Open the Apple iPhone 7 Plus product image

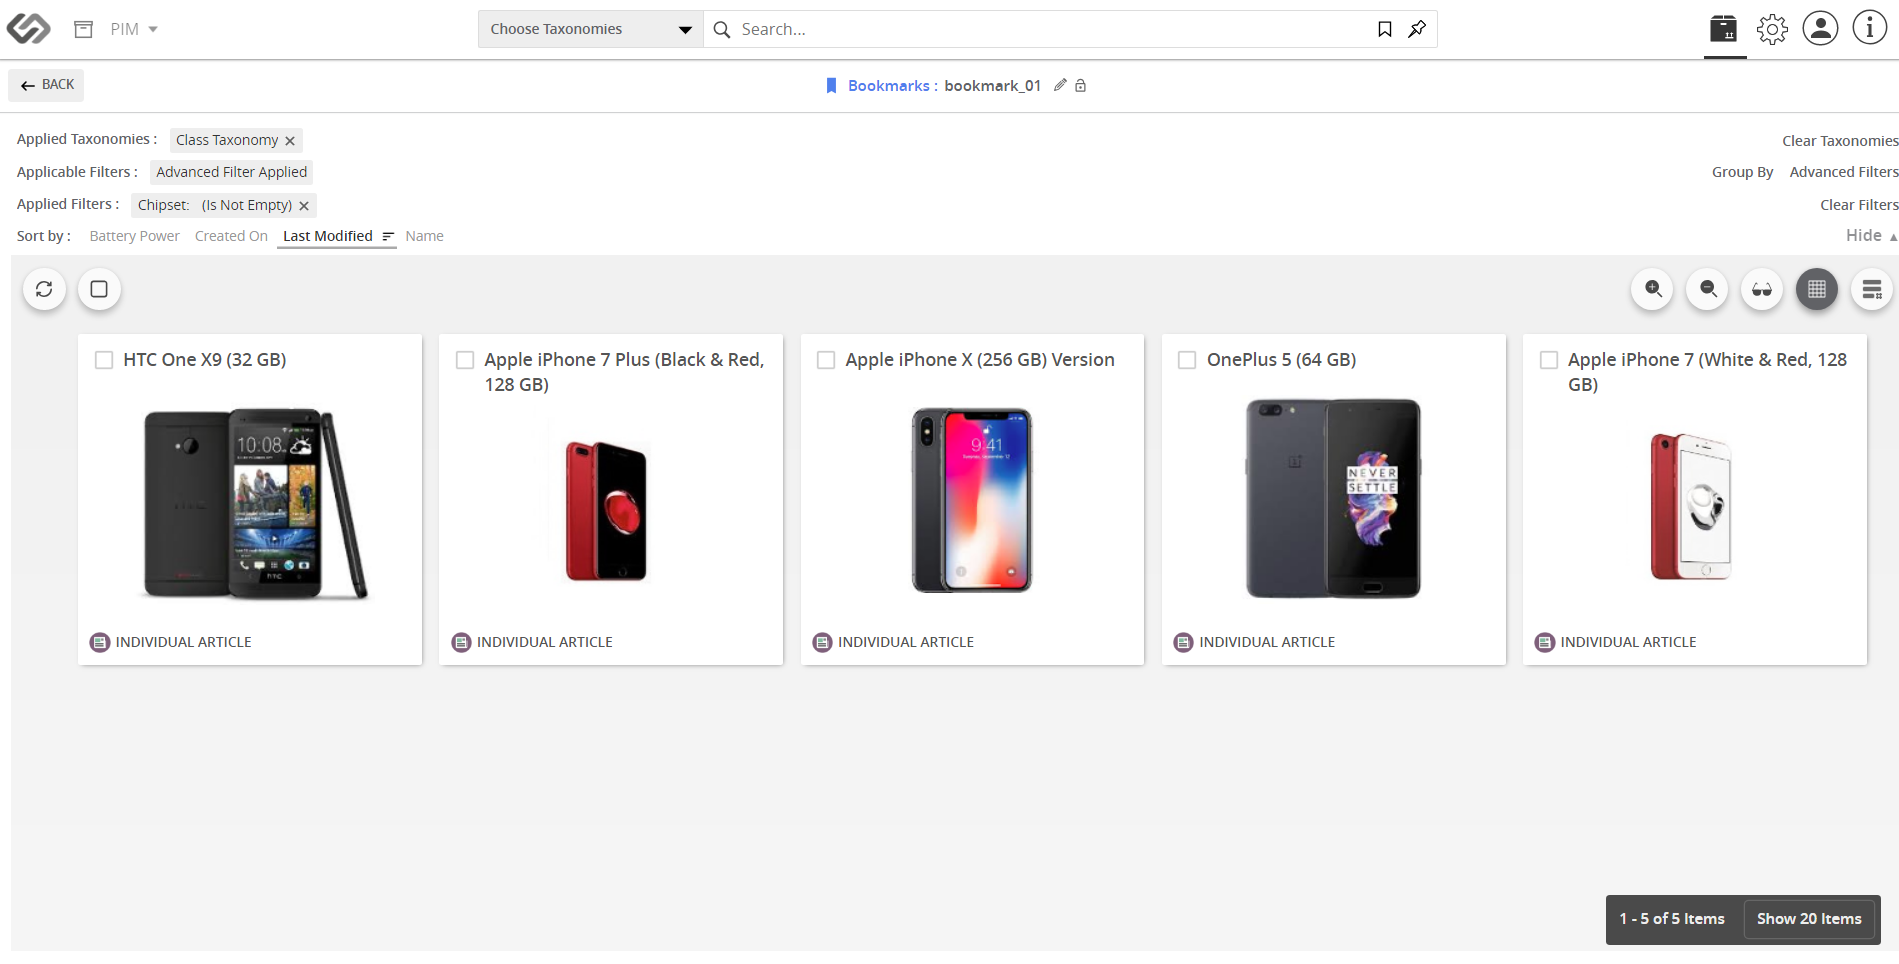click(607, 511)
